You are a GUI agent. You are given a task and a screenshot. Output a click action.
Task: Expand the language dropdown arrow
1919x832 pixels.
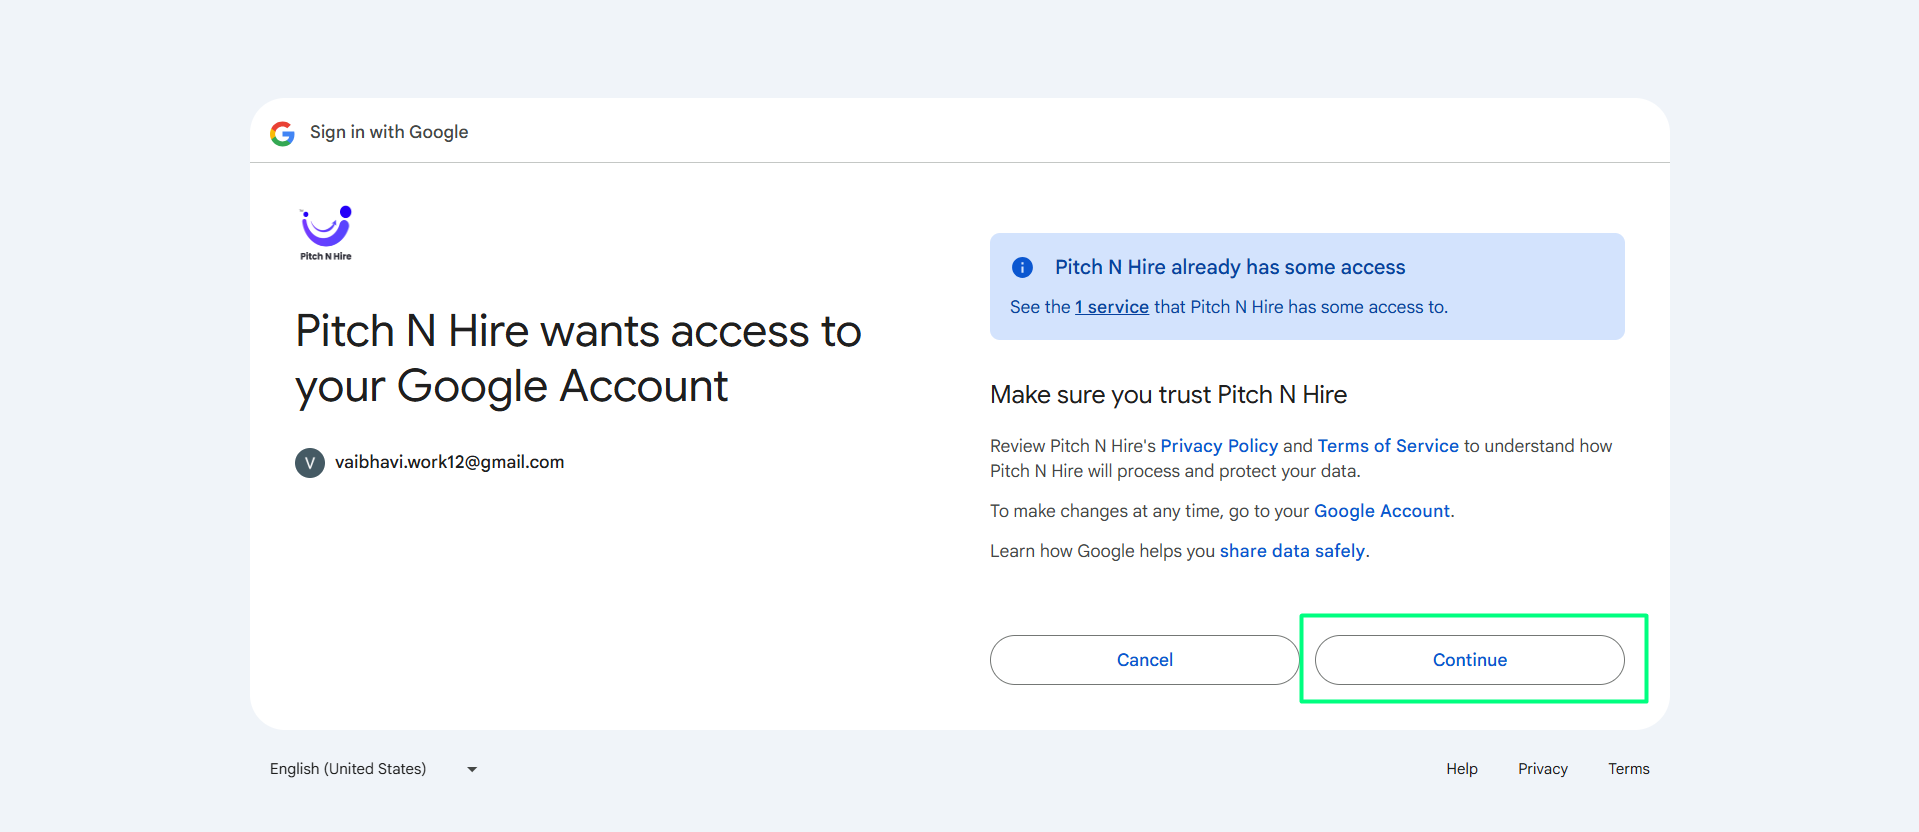click(x=472, y=769)
